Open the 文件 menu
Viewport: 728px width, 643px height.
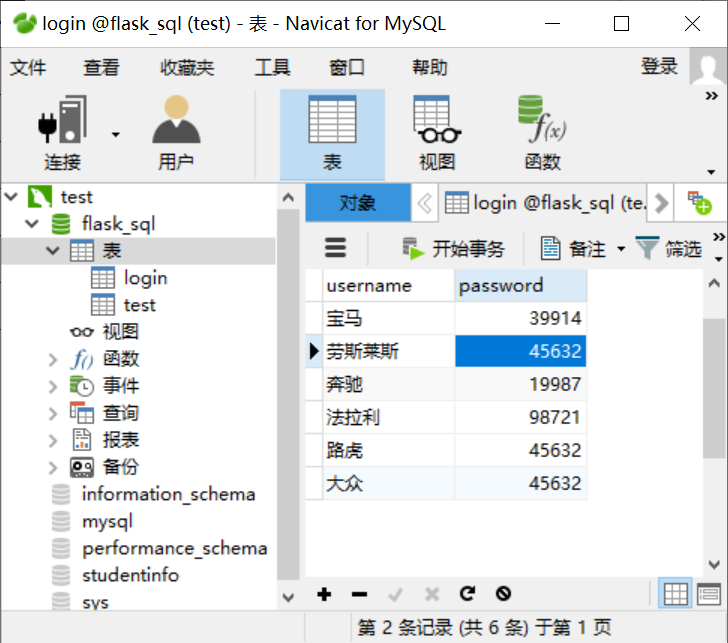28,68
